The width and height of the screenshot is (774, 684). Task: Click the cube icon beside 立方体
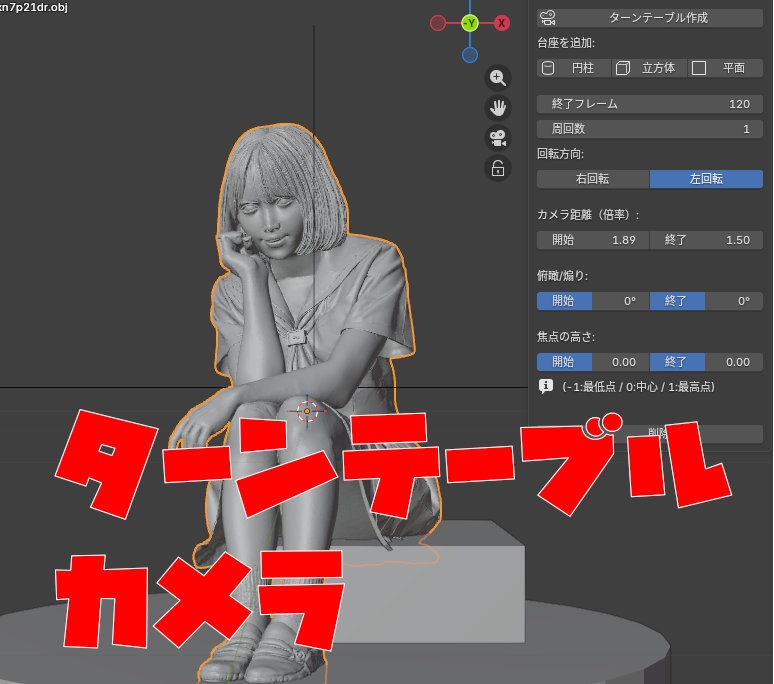pos(623,68)
